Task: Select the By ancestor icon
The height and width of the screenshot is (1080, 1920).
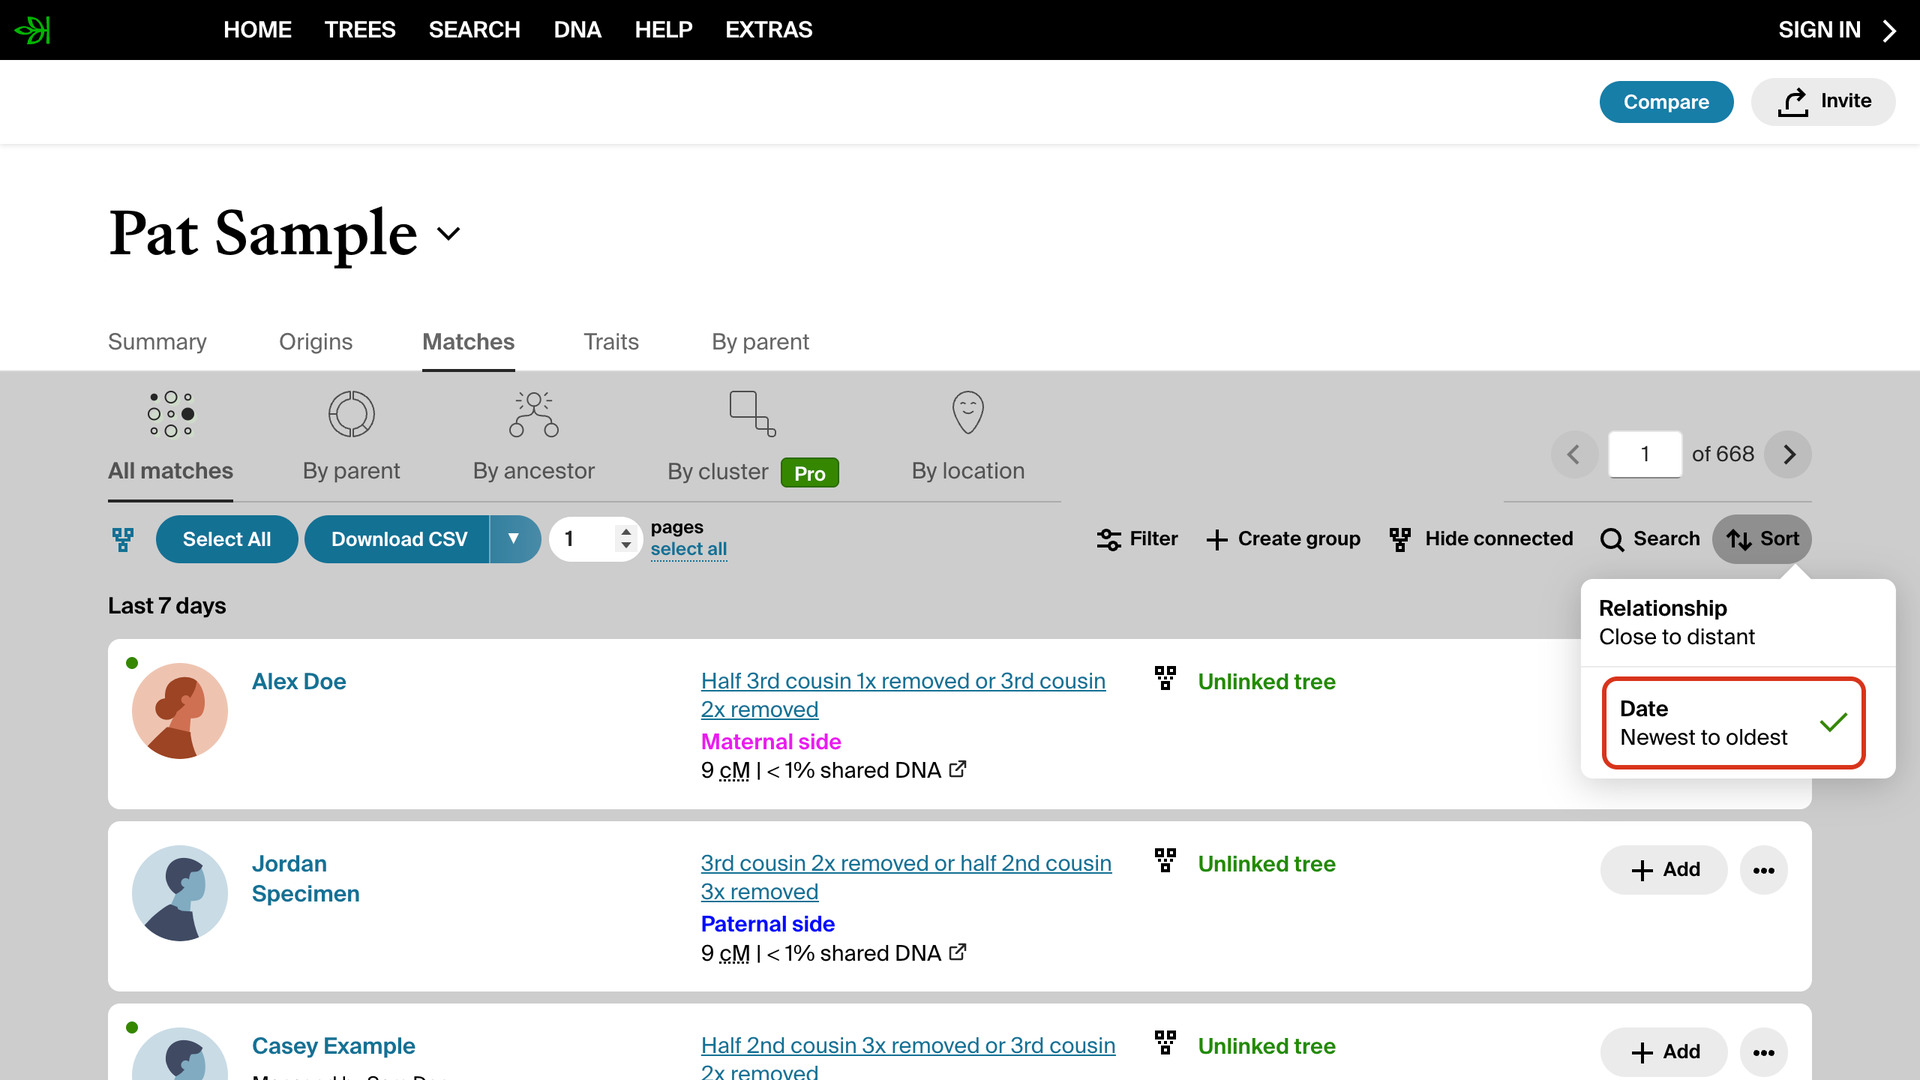Action: pos(534,414)
